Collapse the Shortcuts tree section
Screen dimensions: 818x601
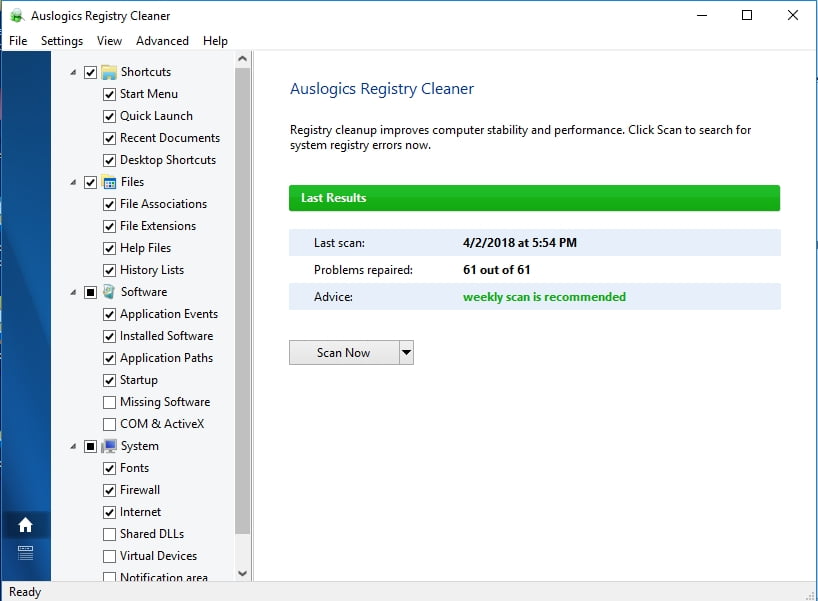(x=72, y=71)
